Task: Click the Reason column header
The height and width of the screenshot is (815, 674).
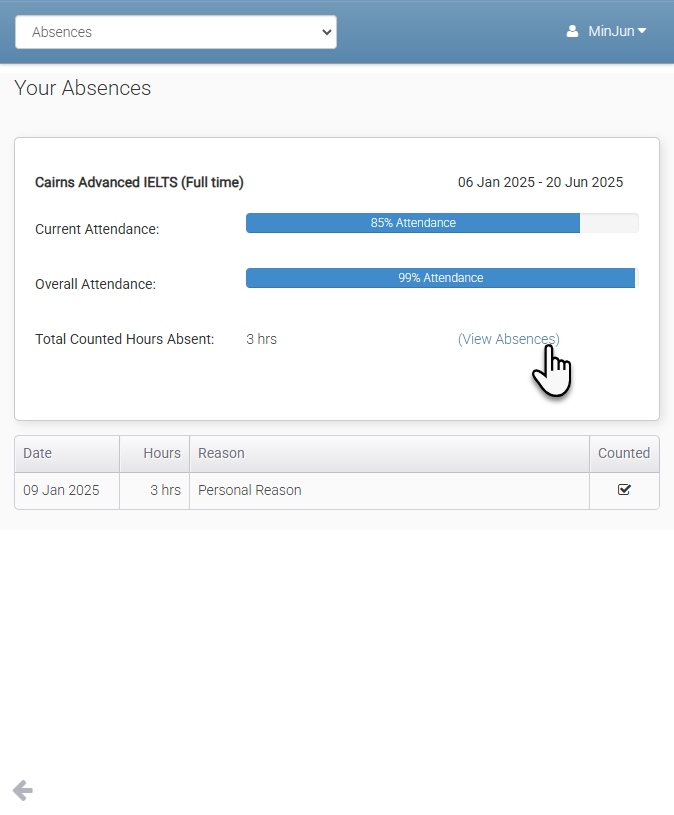Action: pos(221,453)
